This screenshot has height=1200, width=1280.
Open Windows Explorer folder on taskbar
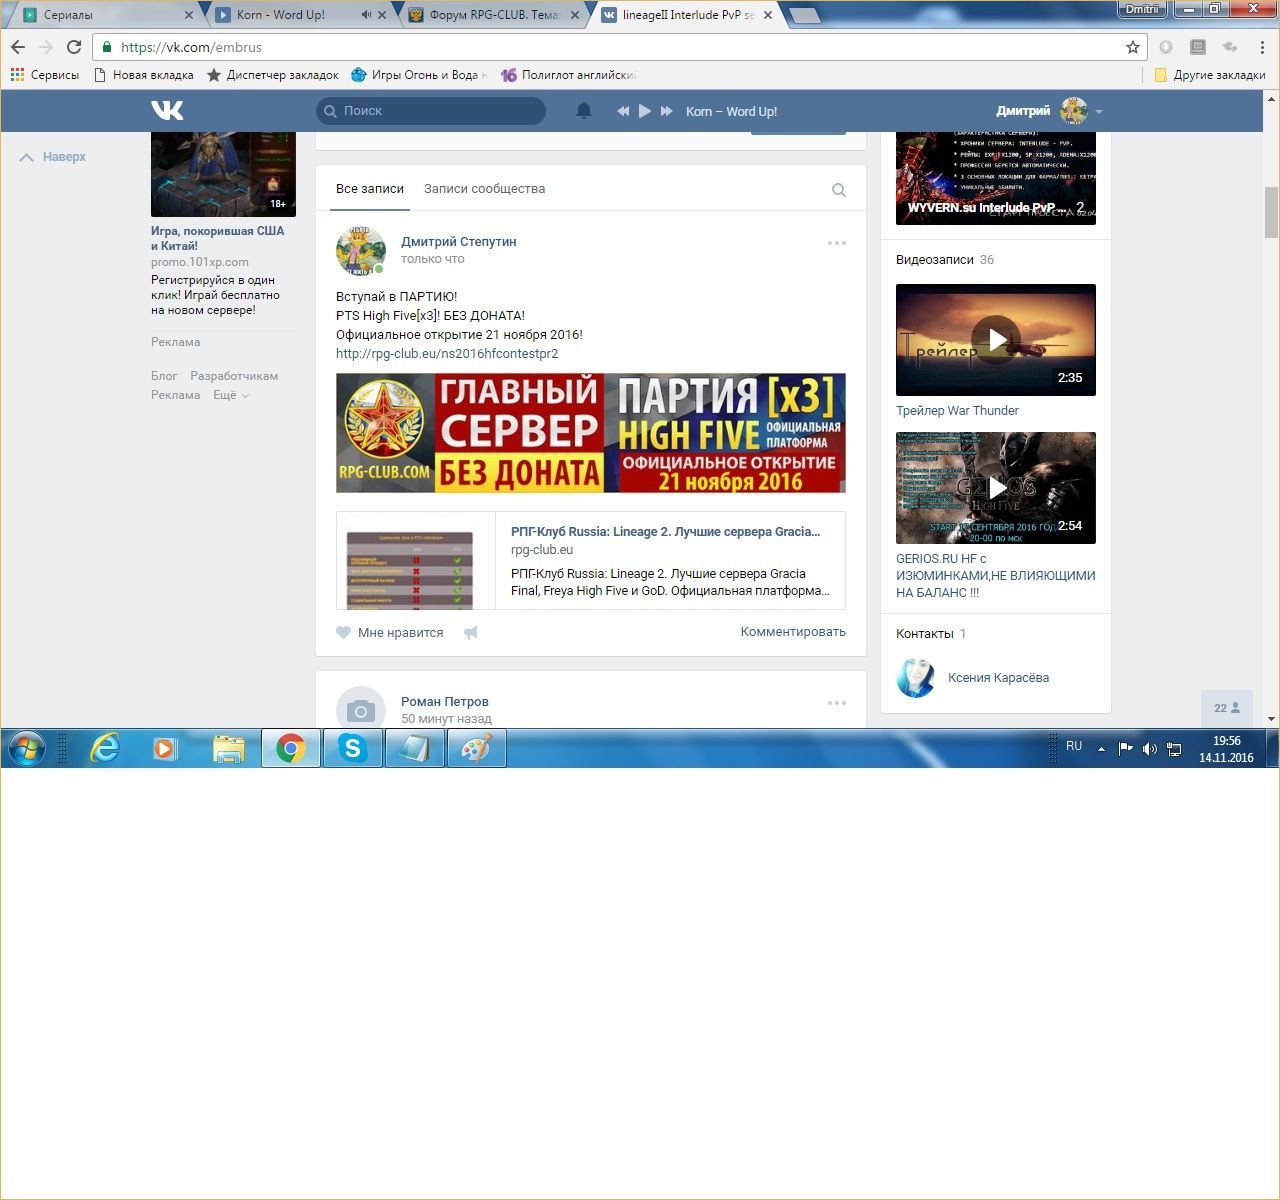click(228, 748)
